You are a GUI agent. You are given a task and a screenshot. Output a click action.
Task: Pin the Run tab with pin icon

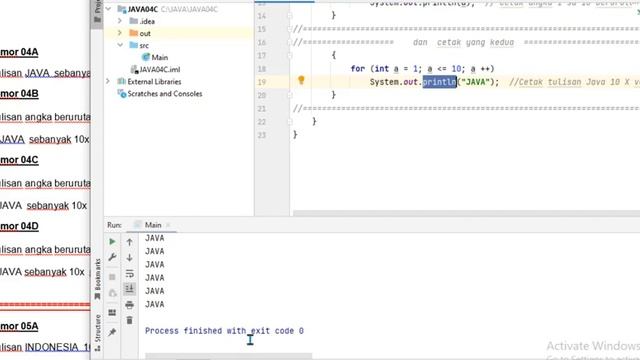(112, 332)
